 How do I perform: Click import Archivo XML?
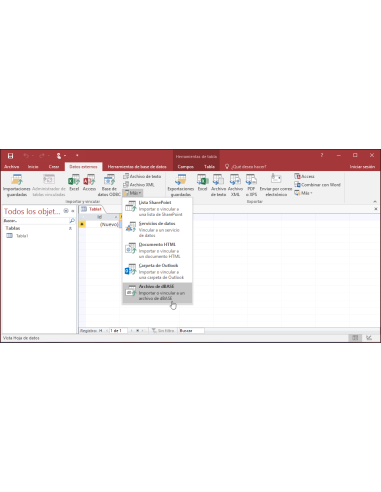[139, 185]
